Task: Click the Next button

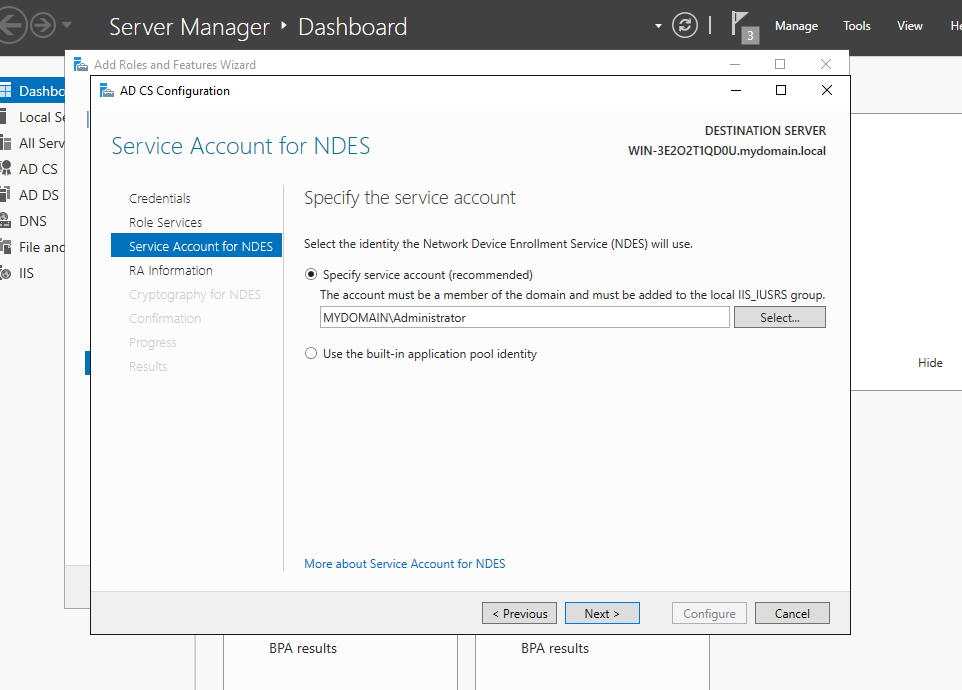Action: [602, 613]
